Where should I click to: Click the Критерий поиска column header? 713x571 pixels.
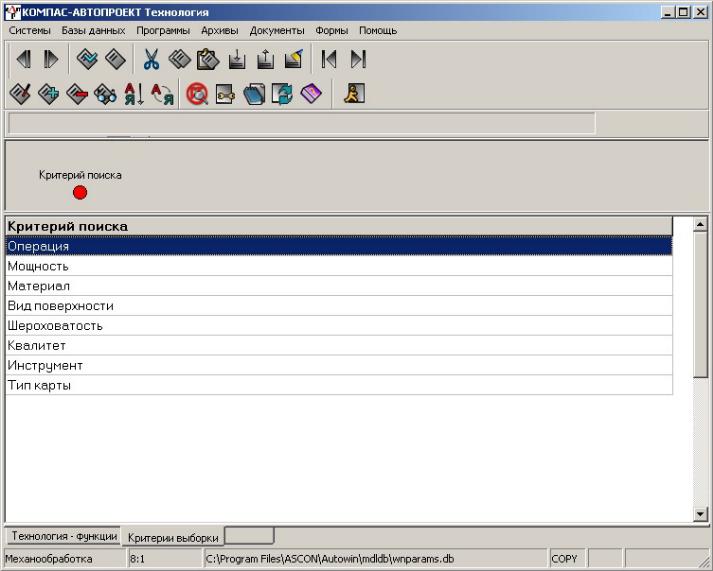pos(339,226)
